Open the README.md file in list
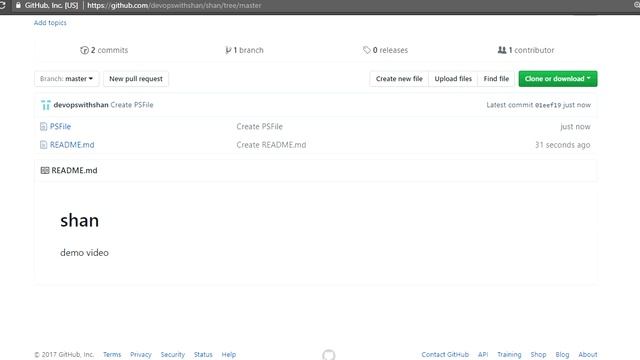The width and height of the screenshot is (640, 360). 72,145
